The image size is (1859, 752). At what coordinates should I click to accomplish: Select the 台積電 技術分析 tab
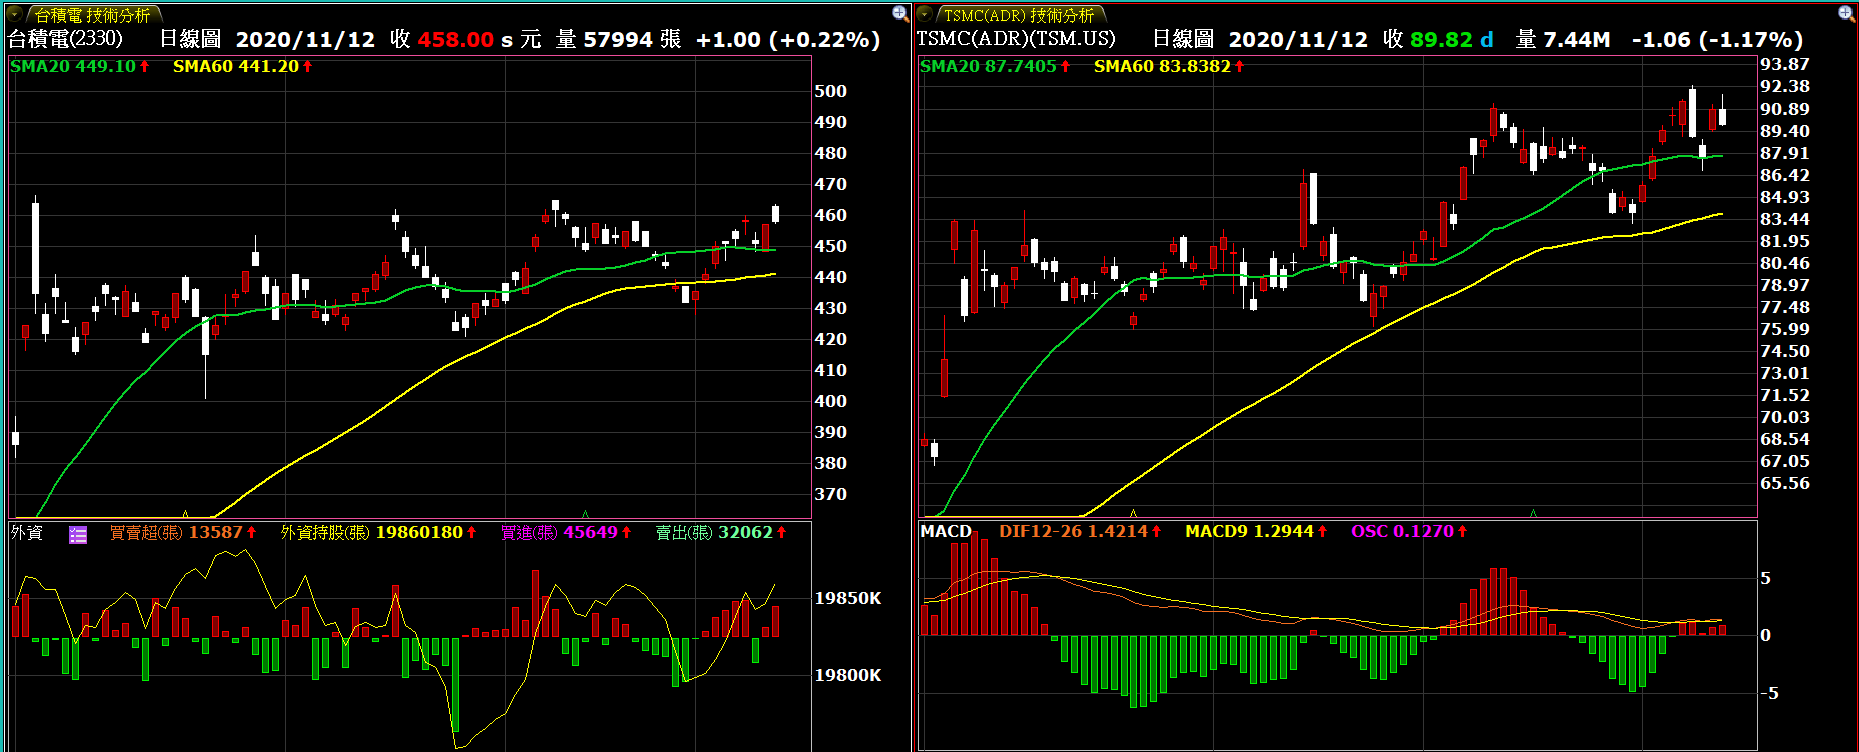click(x=92, y=15)
